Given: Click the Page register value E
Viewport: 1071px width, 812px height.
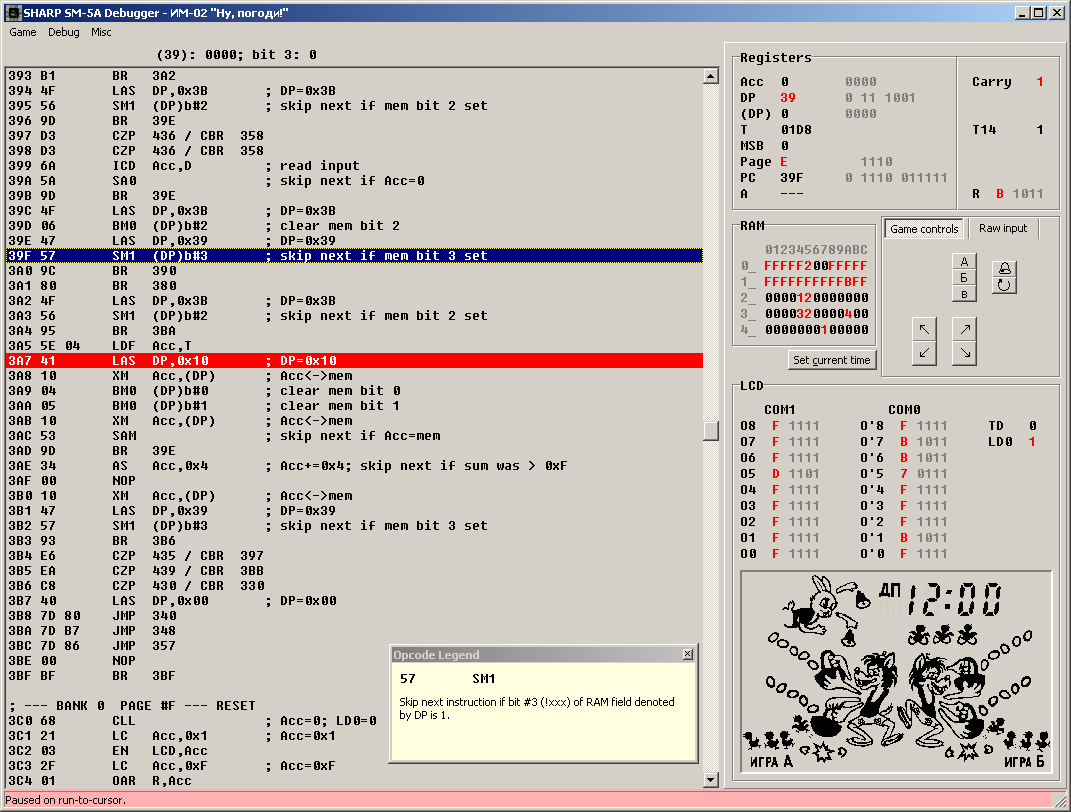Looking at the screenshot, I should (784, 162).
